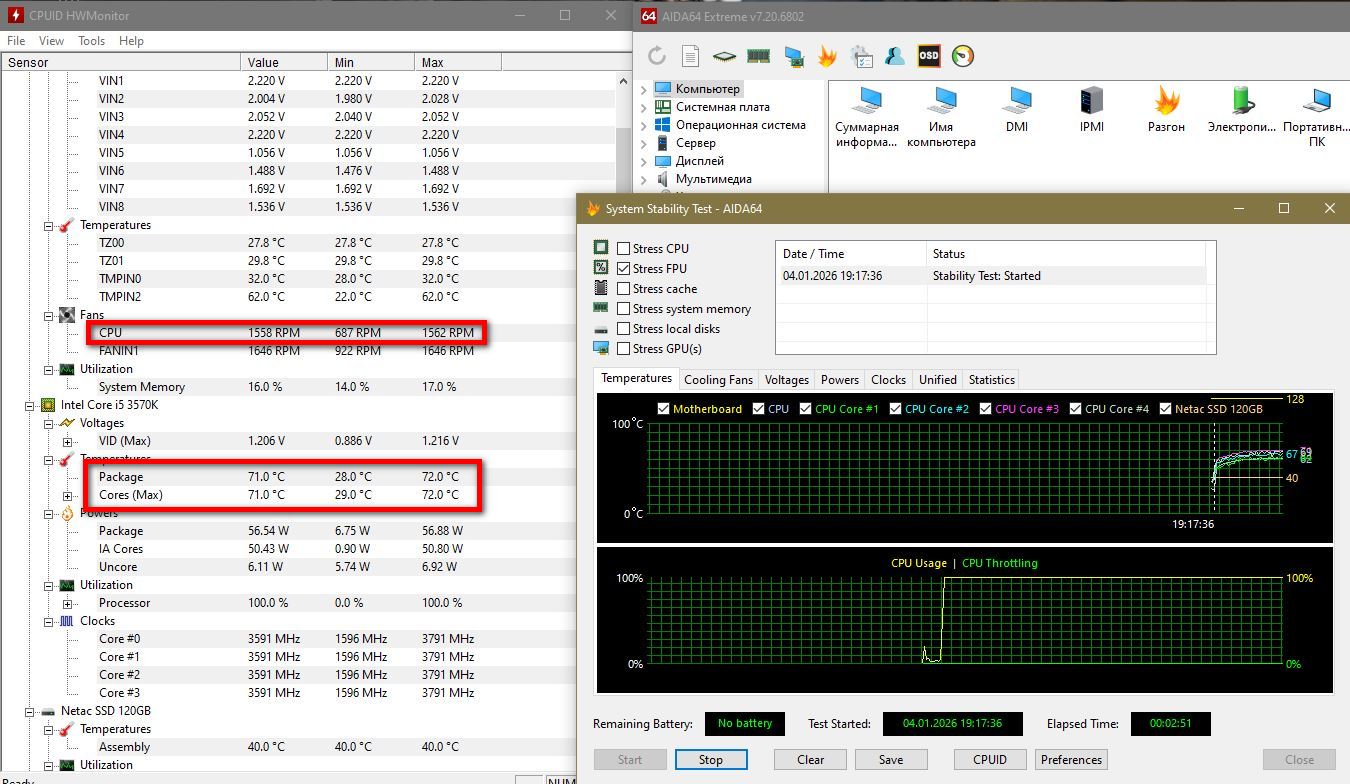Switch to the Voltages tab

[787, 380]
